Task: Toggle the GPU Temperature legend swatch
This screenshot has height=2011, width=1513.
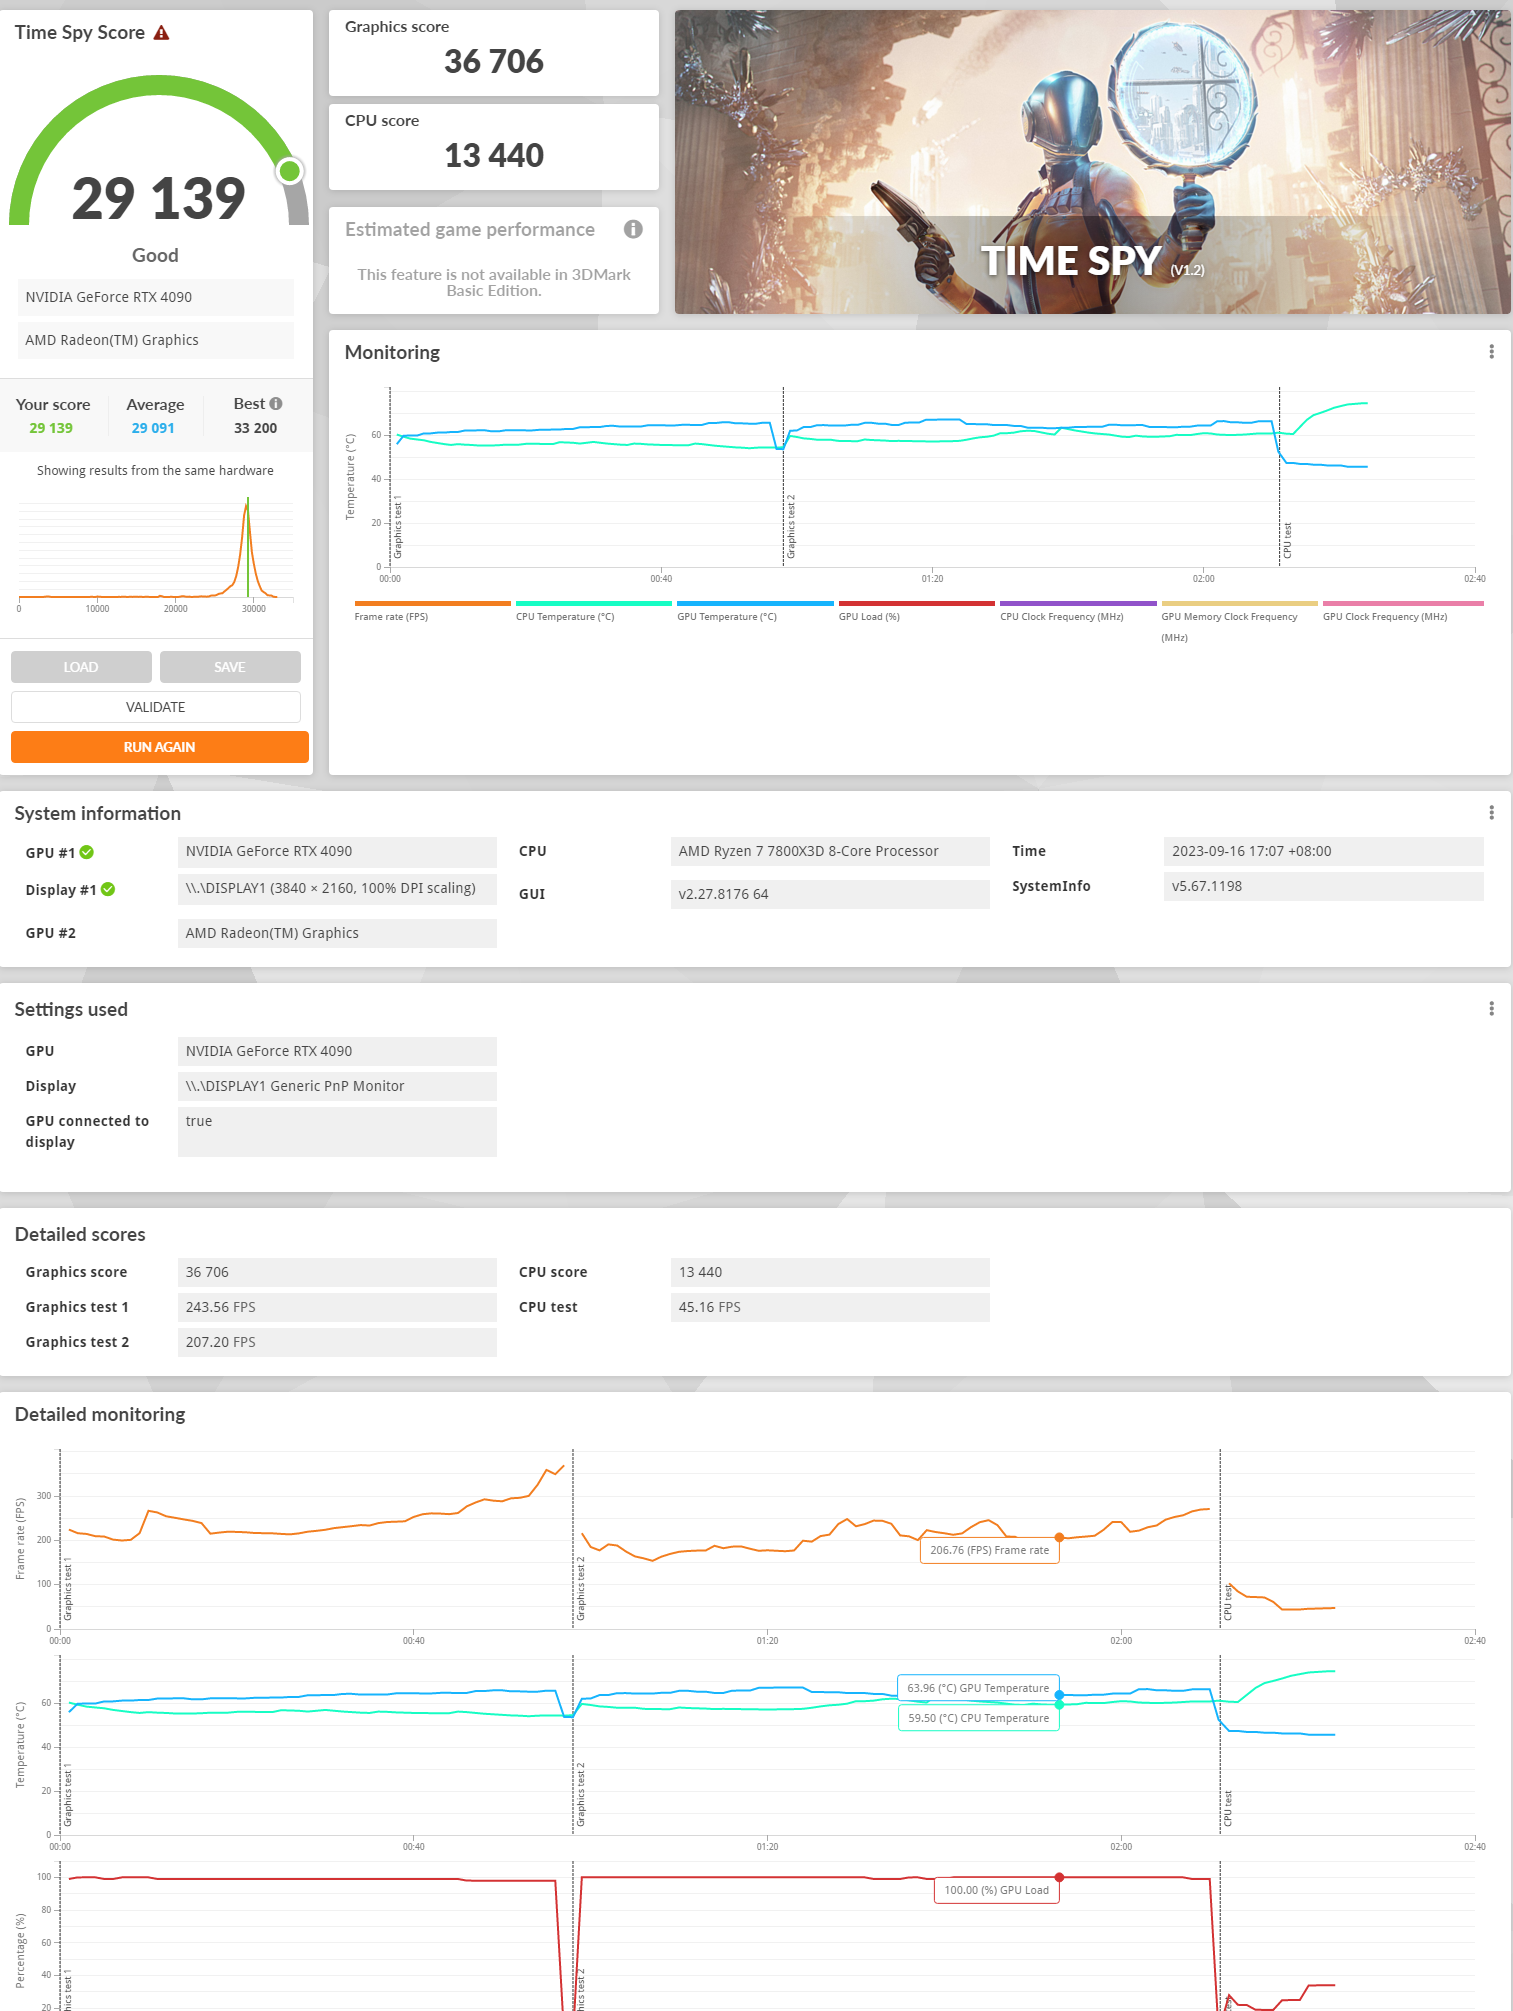Action: click(x=755, y=604)
